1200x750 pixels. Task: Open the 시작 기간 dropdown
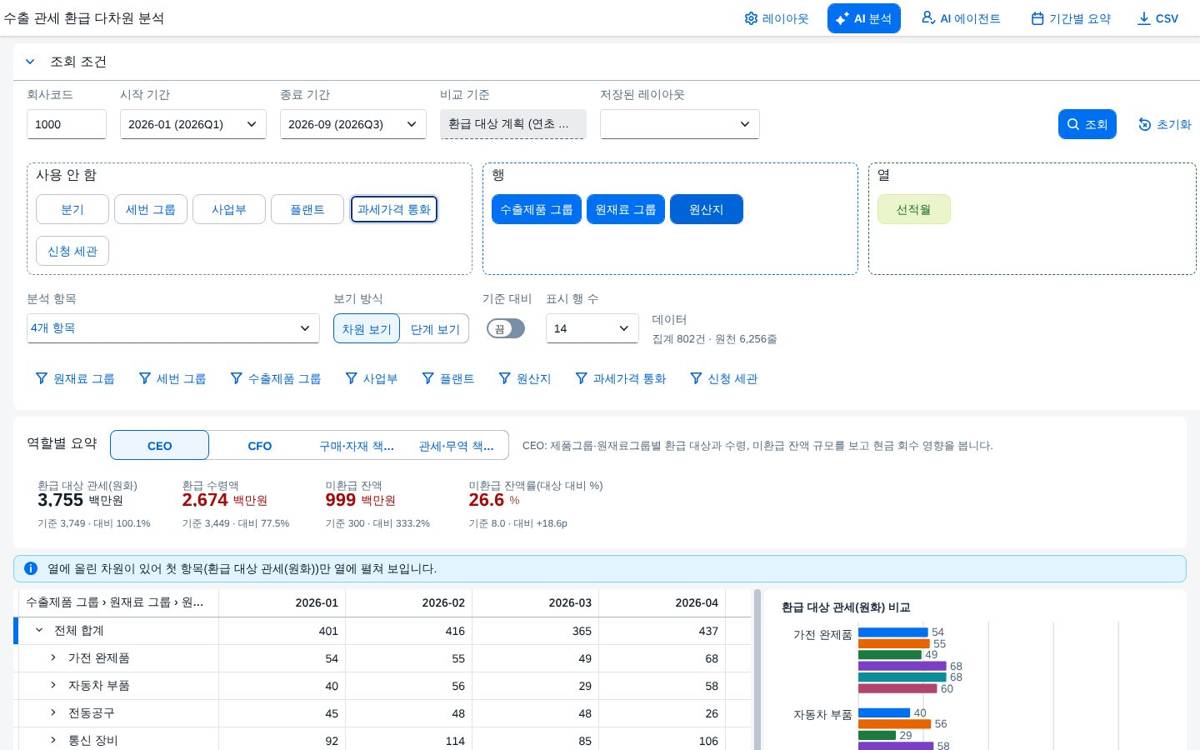193,124
